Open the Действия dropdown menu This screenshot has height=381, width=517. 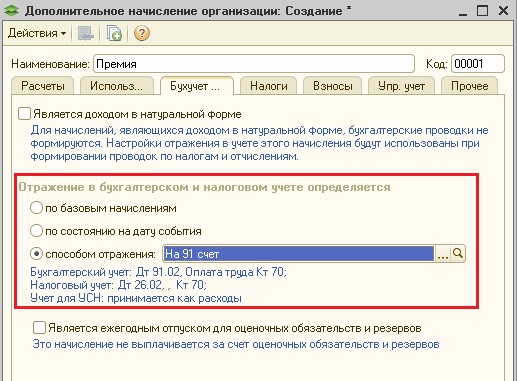[x=37, y=33]
